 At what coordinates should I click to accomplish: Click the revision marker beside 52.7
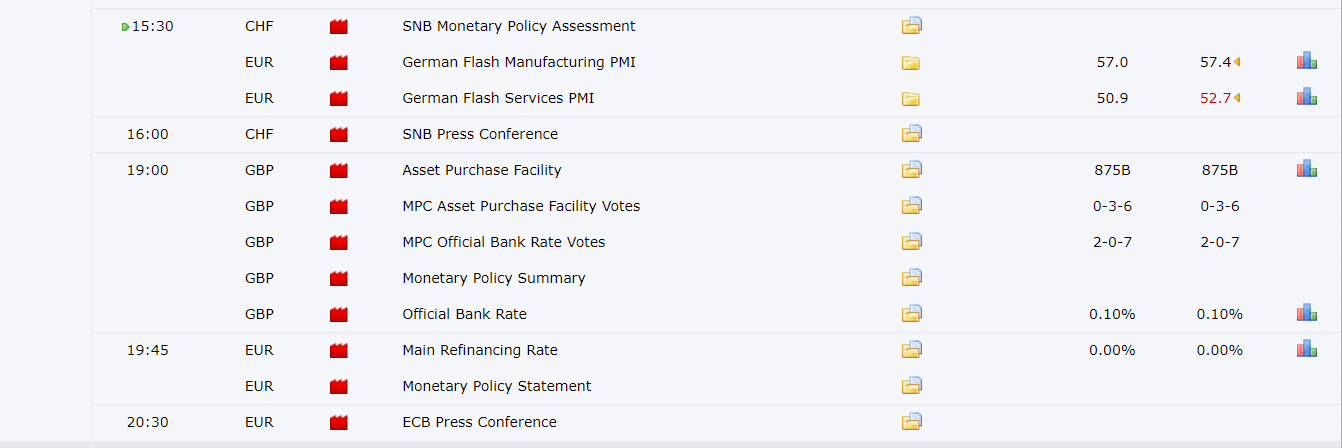pos(1237,98)
